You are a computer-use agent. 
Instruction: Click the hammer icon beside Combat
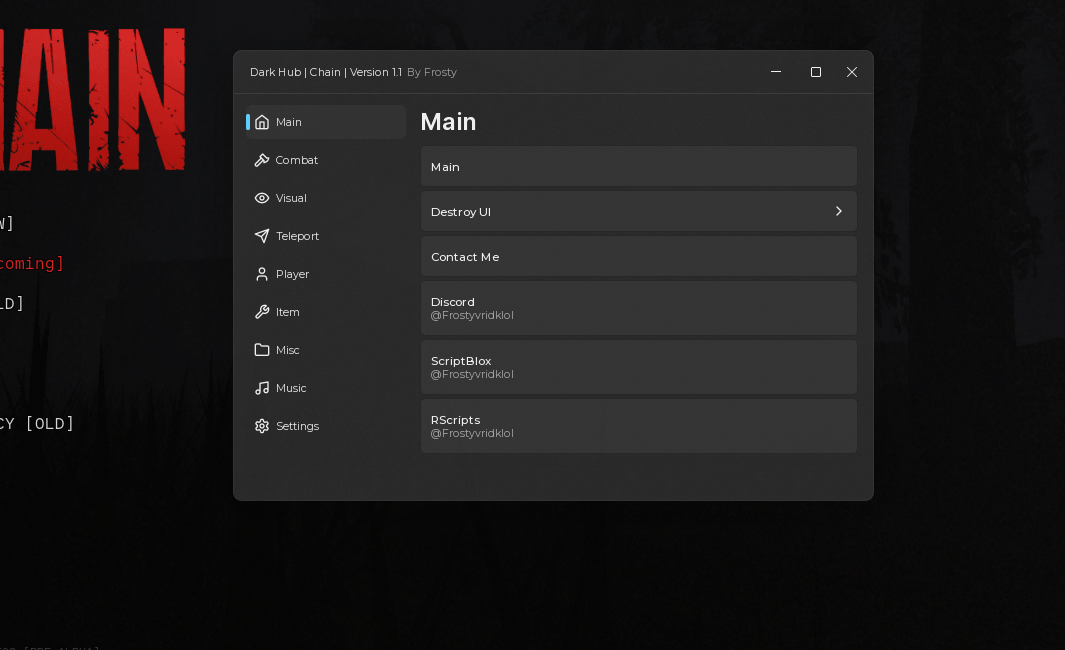click(261, 160)
